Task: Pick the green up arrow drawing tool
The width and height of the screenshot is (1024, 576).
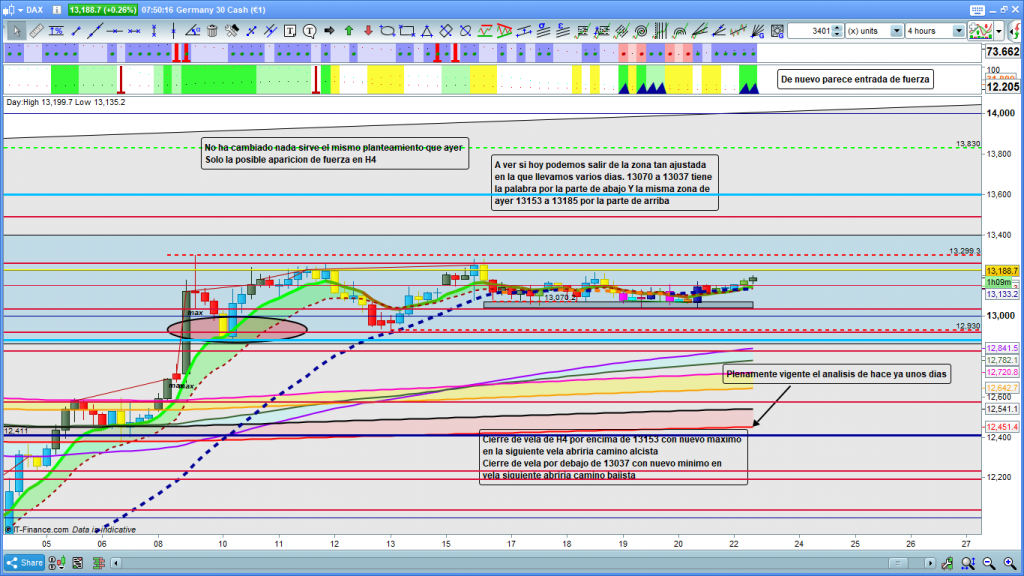Action: tap(349, 30)
